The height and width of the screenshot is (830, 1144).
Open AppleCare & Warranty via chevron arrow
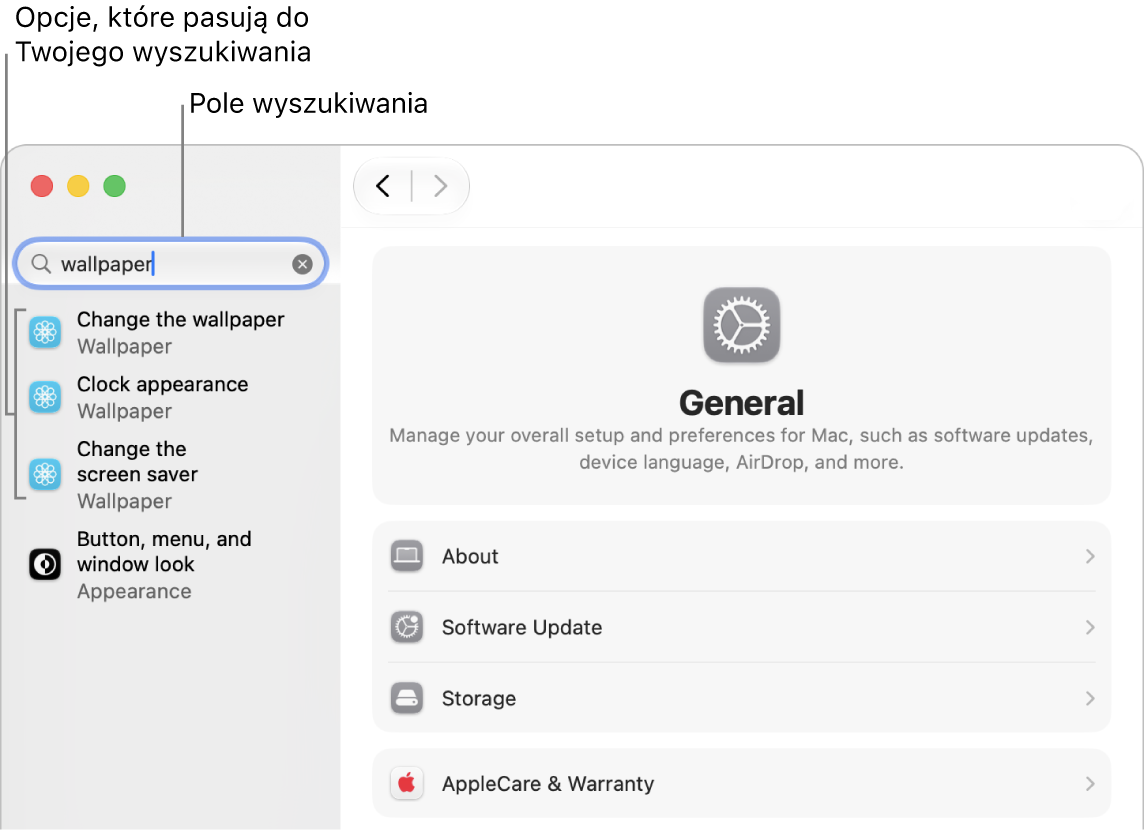pos(1089,783)
